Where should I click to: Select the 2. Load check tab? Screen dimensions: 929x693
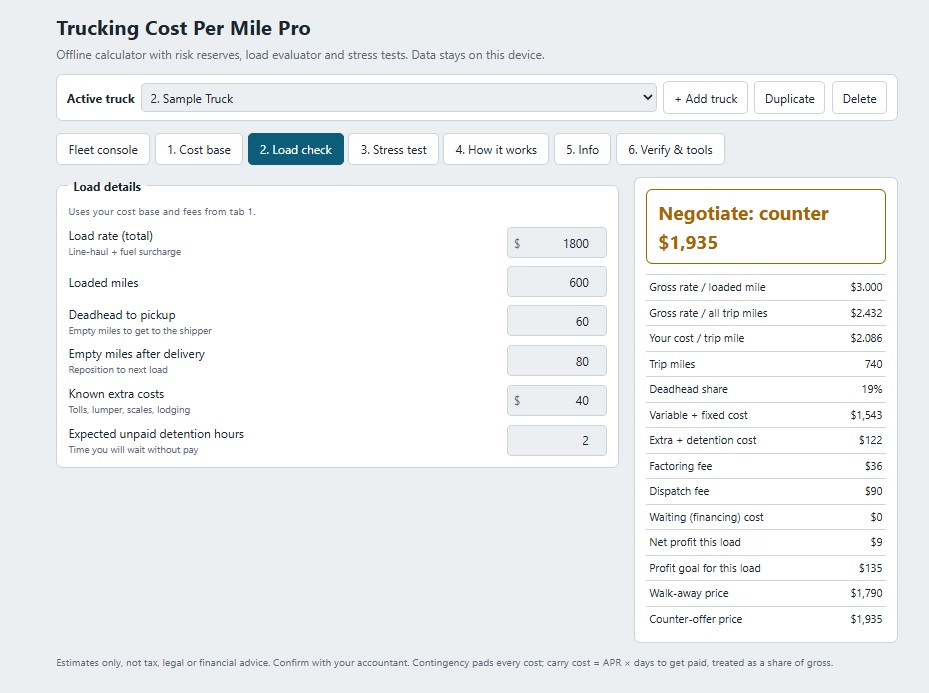[x=296, y=149]
